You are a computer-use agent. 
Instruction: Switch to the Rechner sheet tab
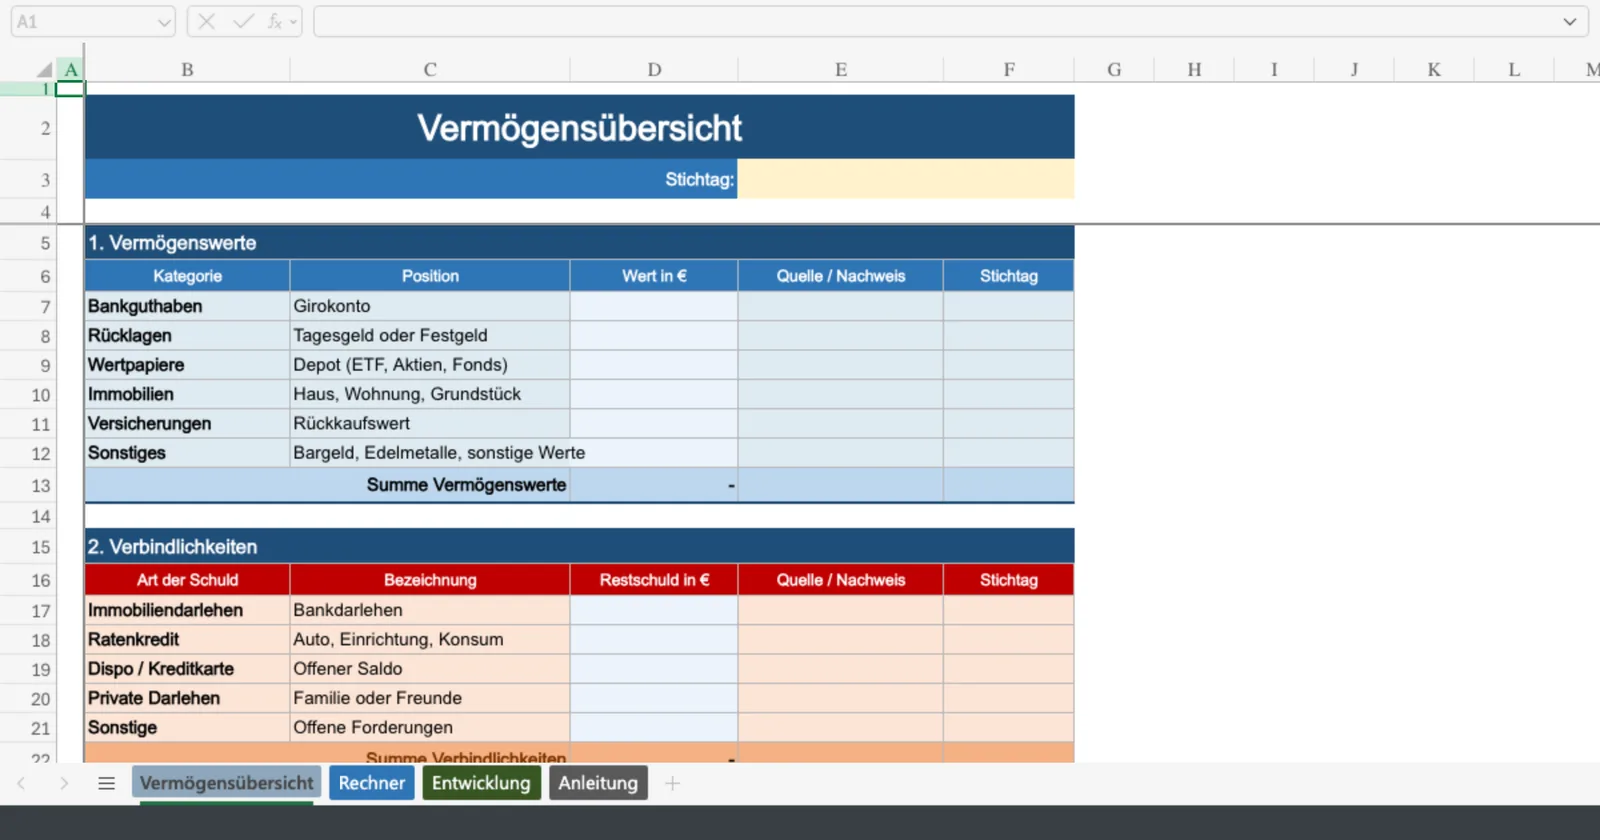[x=372, y=783]
